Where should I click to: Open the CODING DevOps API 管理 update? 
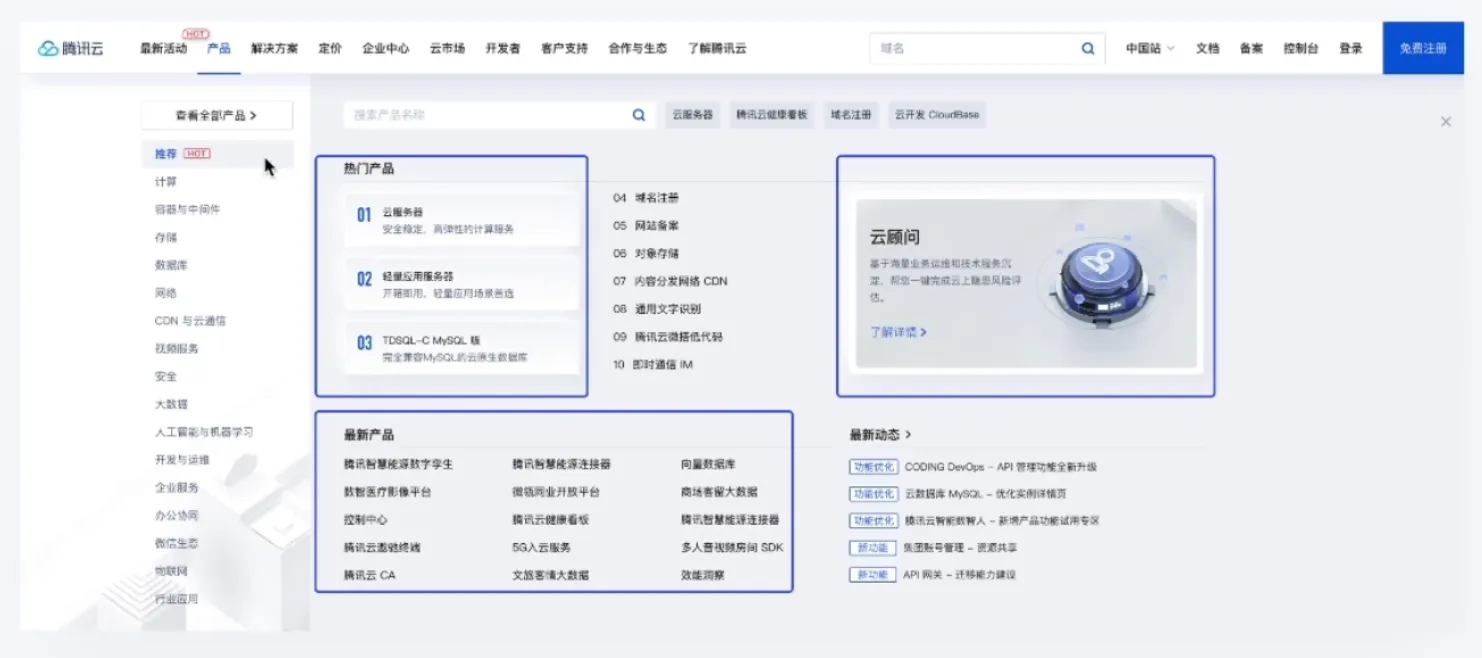coord(1001,467)
